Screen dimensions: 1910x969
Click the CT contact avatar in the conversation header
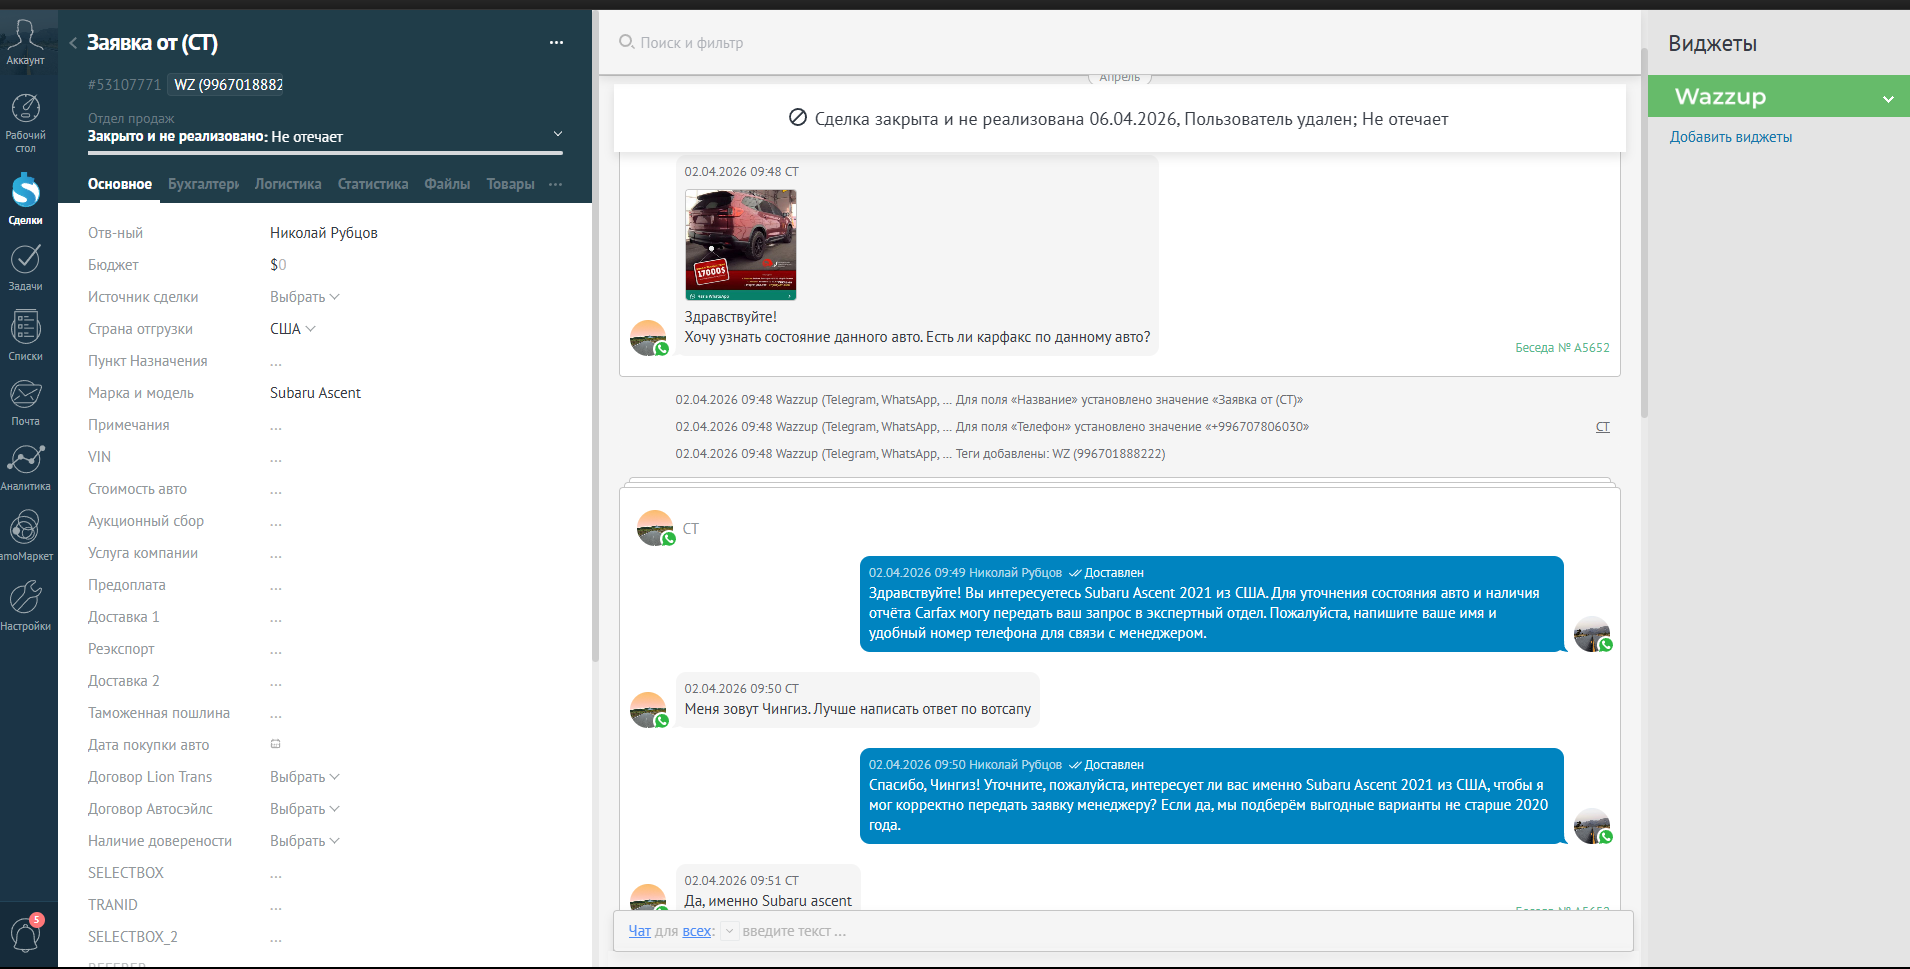pyautogui.click(x=655, y=528)
